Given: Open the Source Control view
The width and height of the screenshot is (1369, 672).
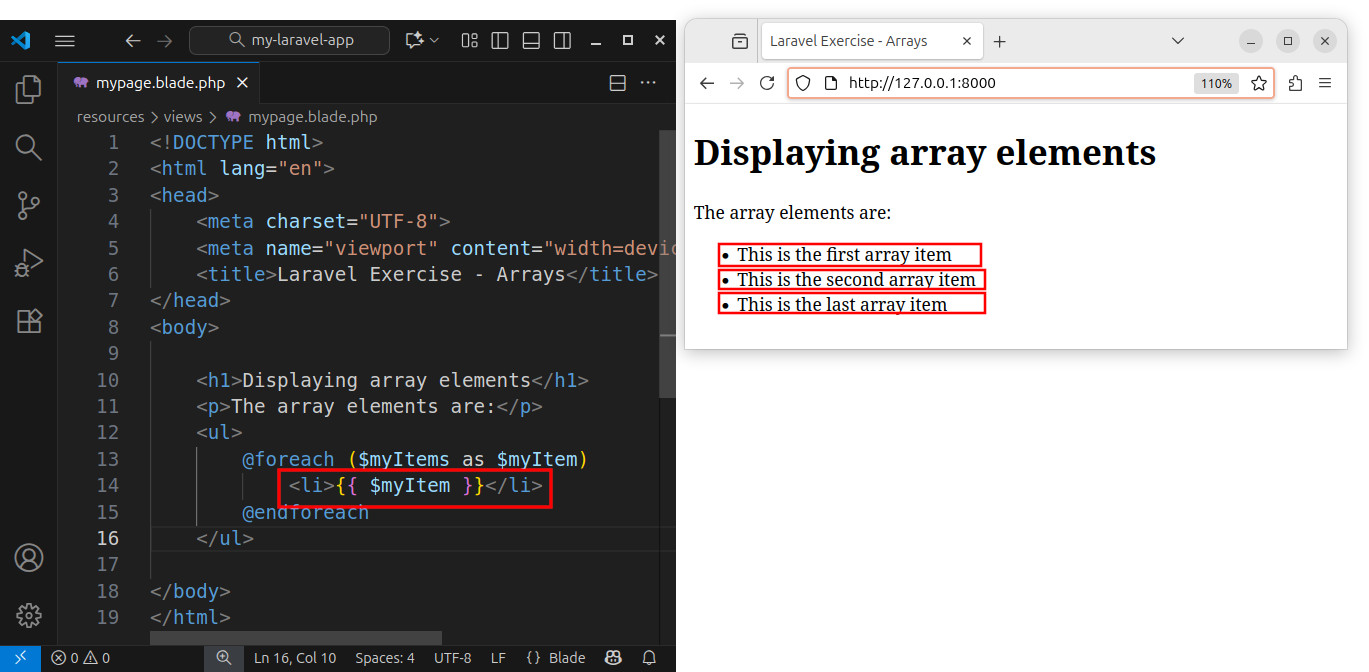Looking at the screenshot, I should pos(28,206).
